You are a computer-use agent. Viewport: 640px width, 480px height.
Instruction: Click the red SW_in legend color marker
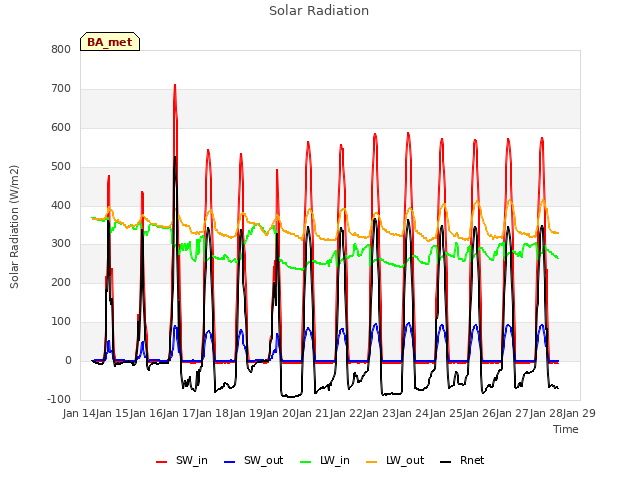pos(162,462)
